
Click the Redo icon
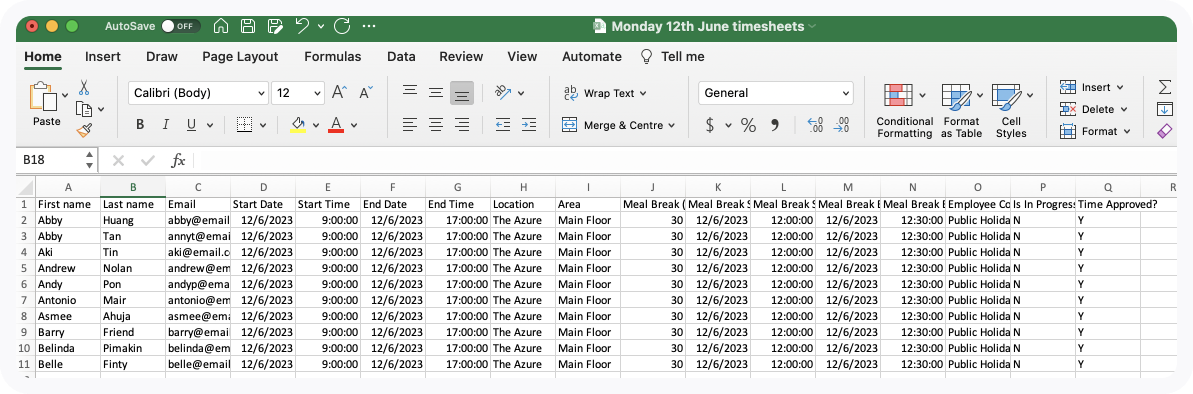[x=342, y=26]
